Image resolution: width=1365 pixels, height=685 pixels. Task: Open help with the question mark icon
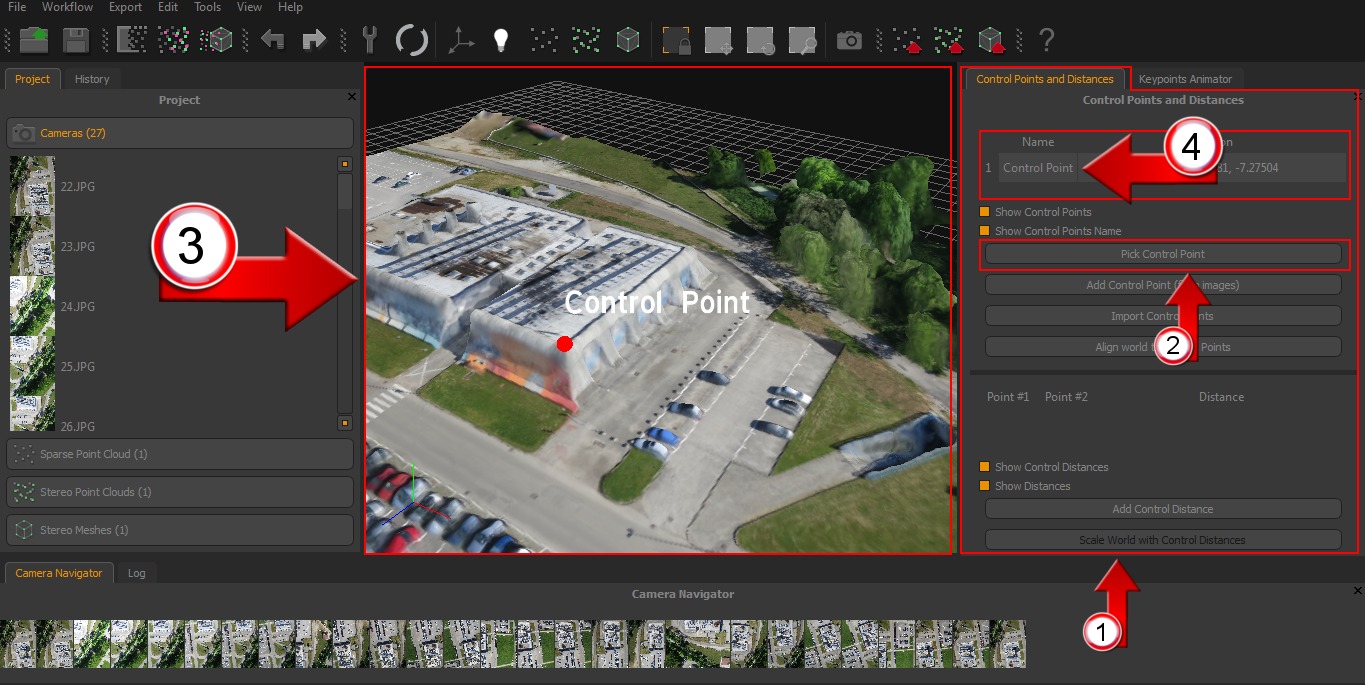1046,40
